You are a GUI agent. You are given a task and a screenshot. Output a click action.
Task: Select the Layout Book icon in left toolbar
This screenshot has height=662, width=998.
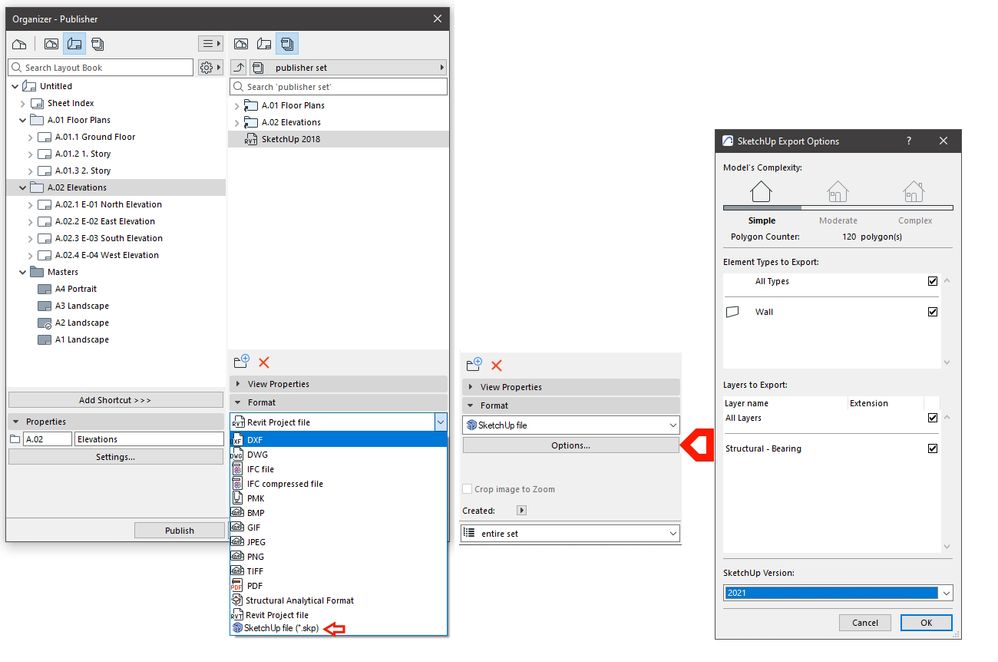click(x=74, y=44)
